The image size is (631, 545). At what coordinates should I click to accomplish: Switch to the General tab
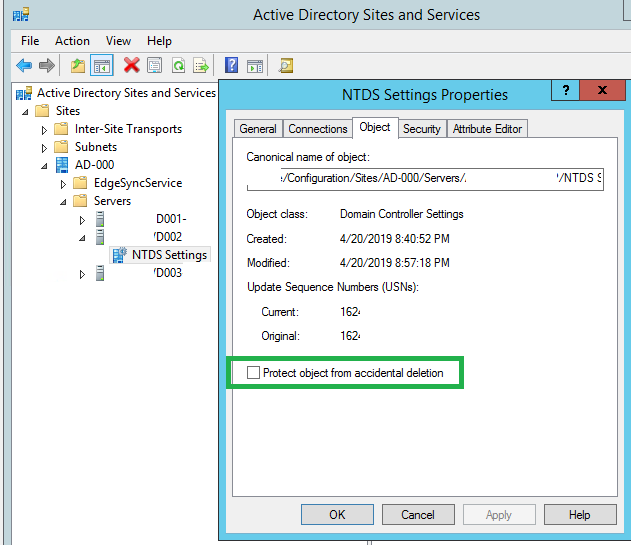[258, 129]
